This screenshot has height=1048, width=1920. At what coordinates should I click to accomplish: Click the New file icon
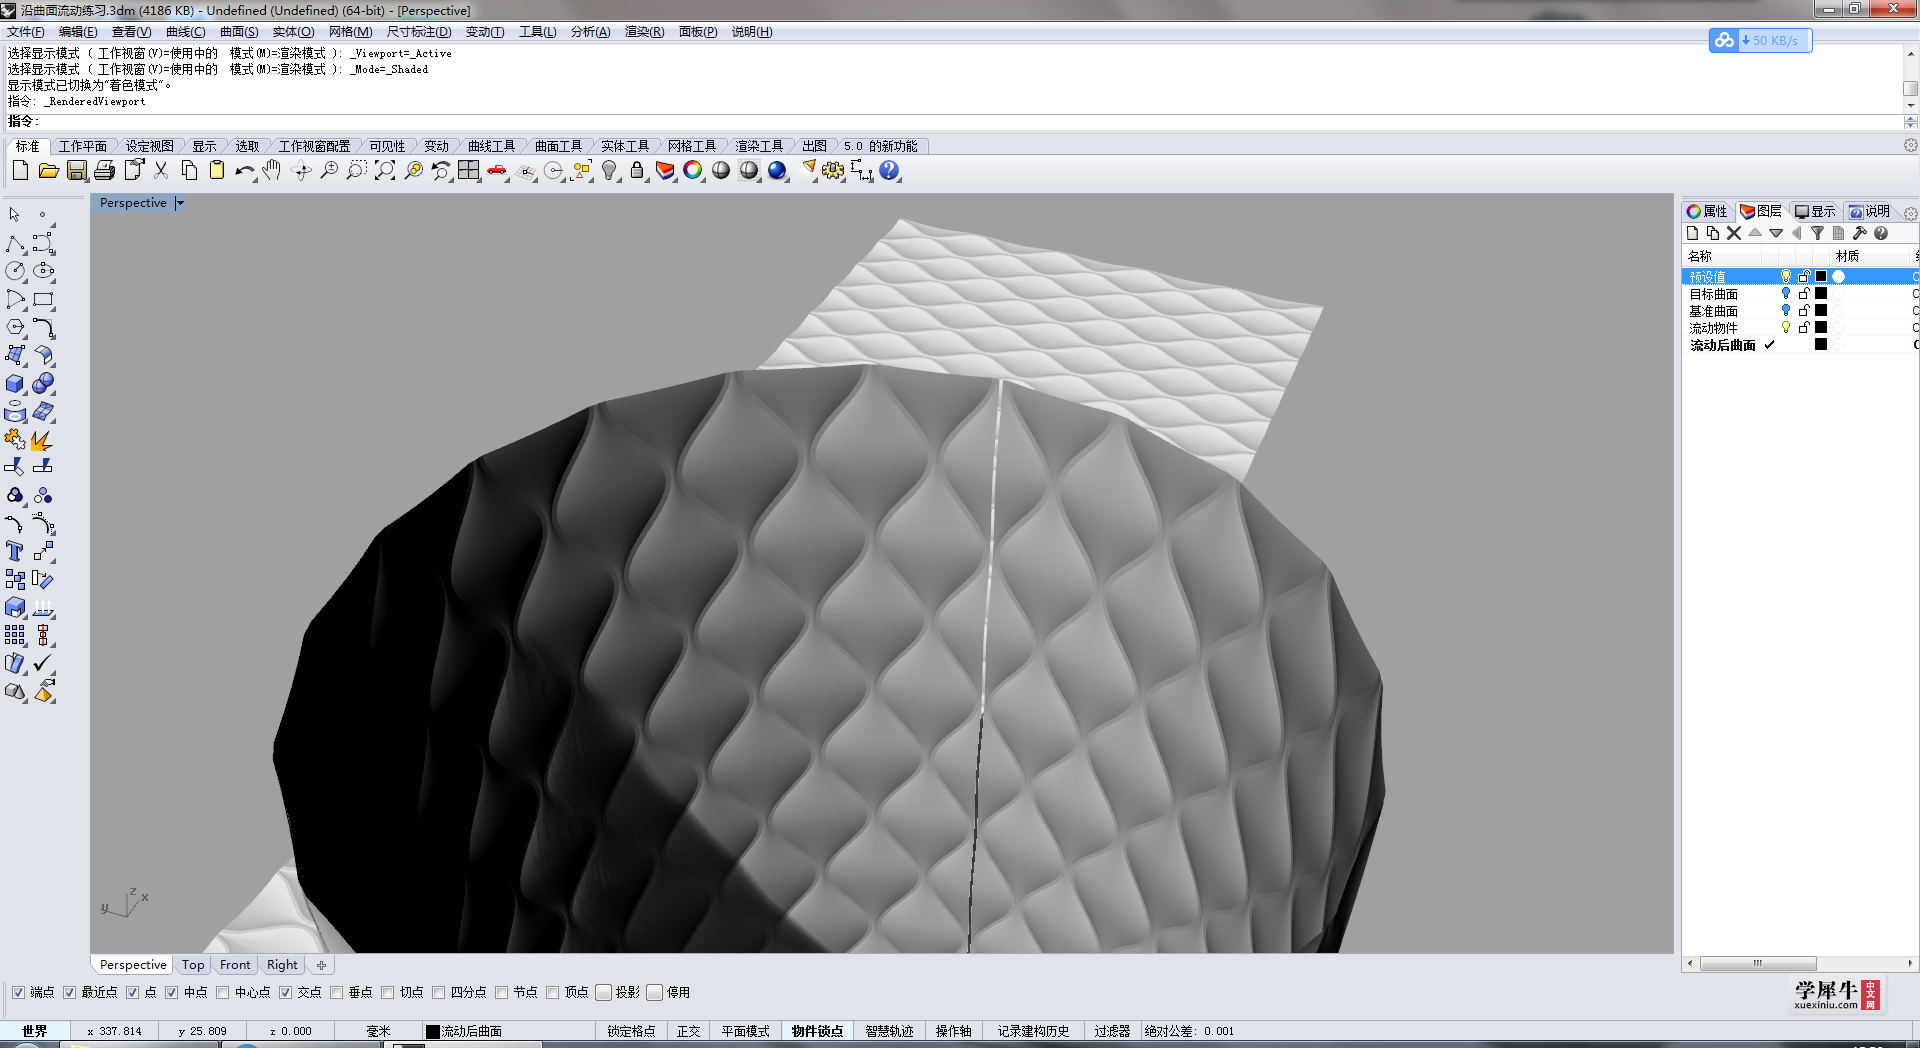pyautogui.click(x=20, y=171)
